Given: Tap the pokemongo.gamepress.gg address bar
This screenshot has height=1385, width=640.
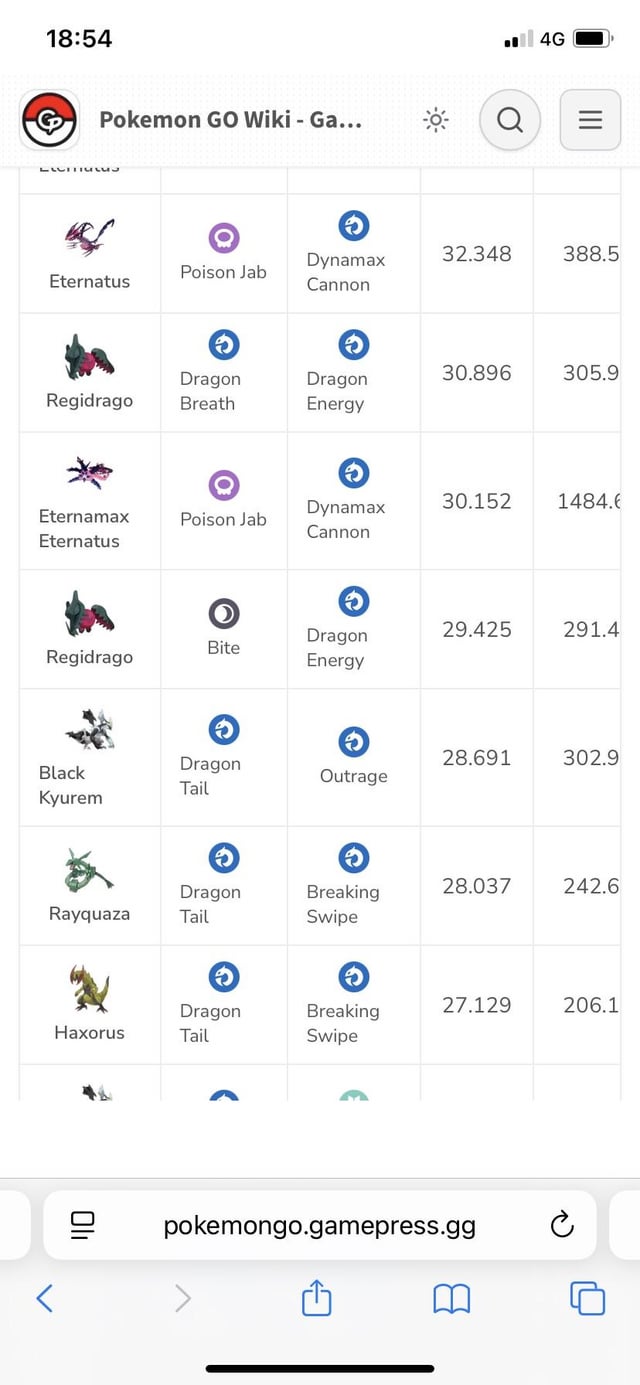Looking at the screenshot, I should (x=320, y=1225).
